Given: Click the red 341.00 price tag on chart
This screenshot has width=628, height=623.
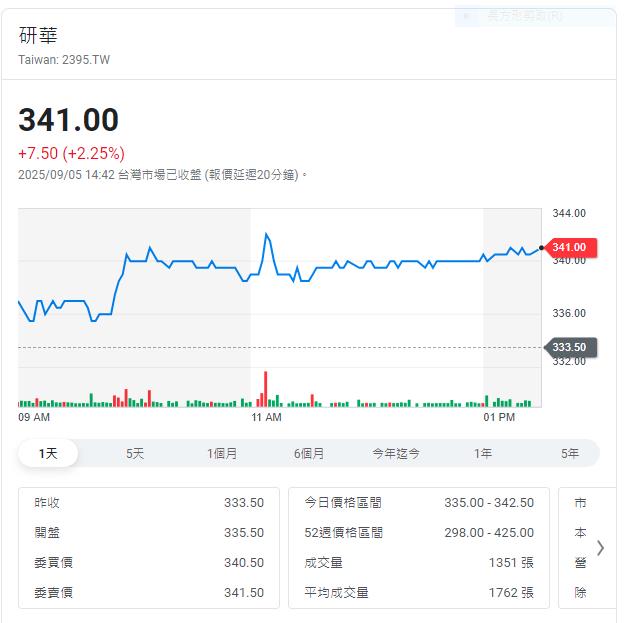Looking at the screenshot, I should point(569,247).
